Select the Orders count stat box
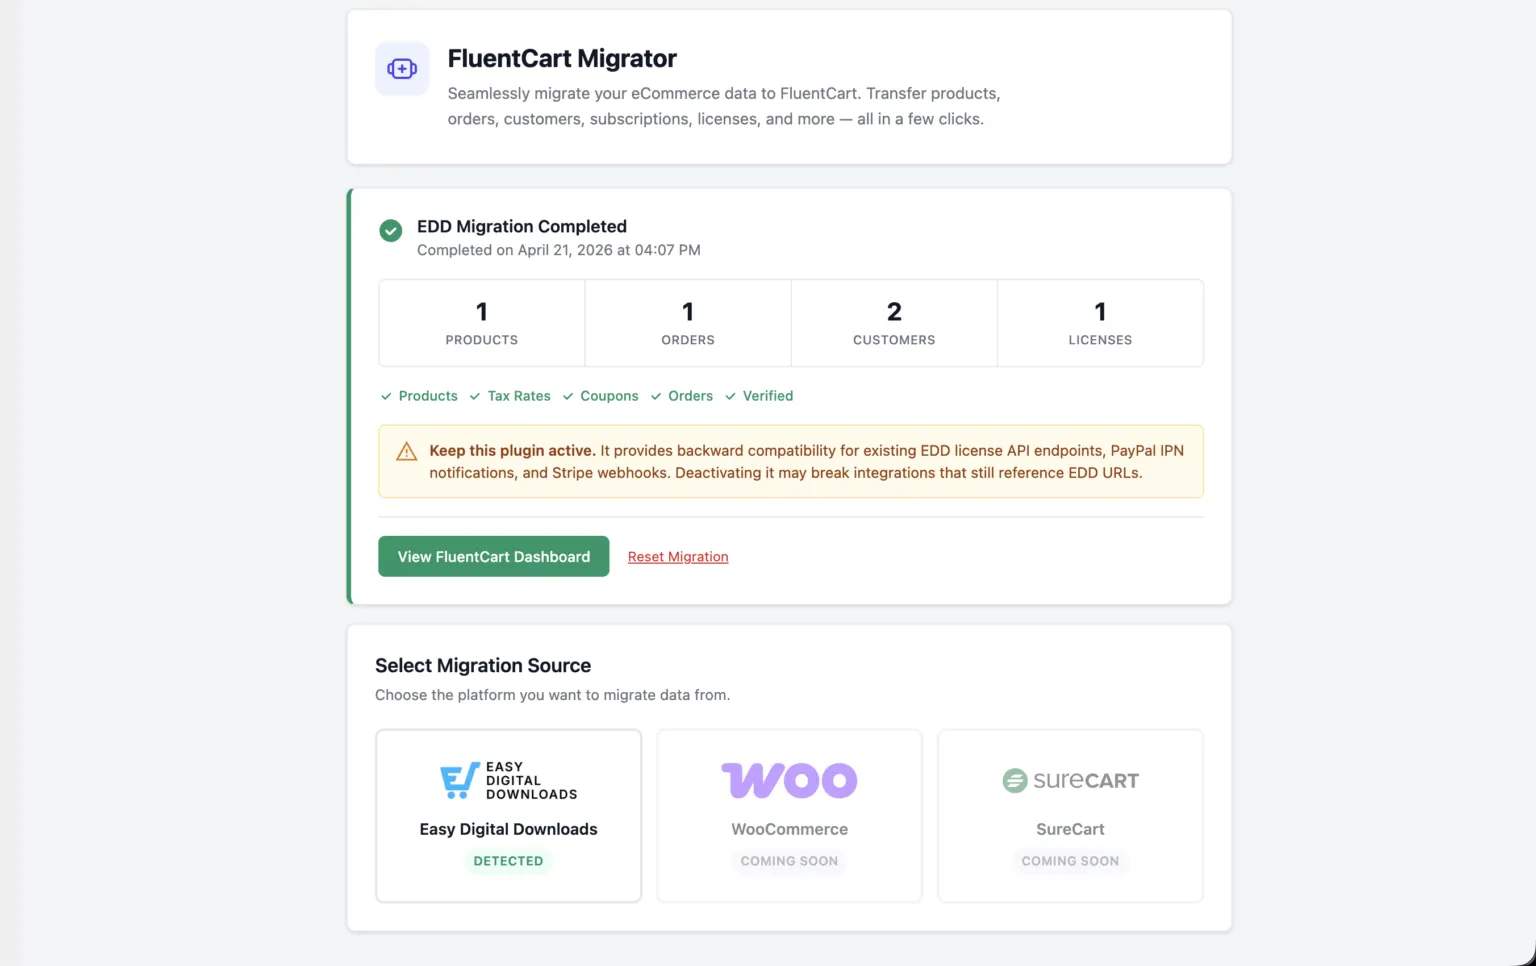Image resolution: width=1536 pixels, height=966 pixels. click(x=688, y=323)
